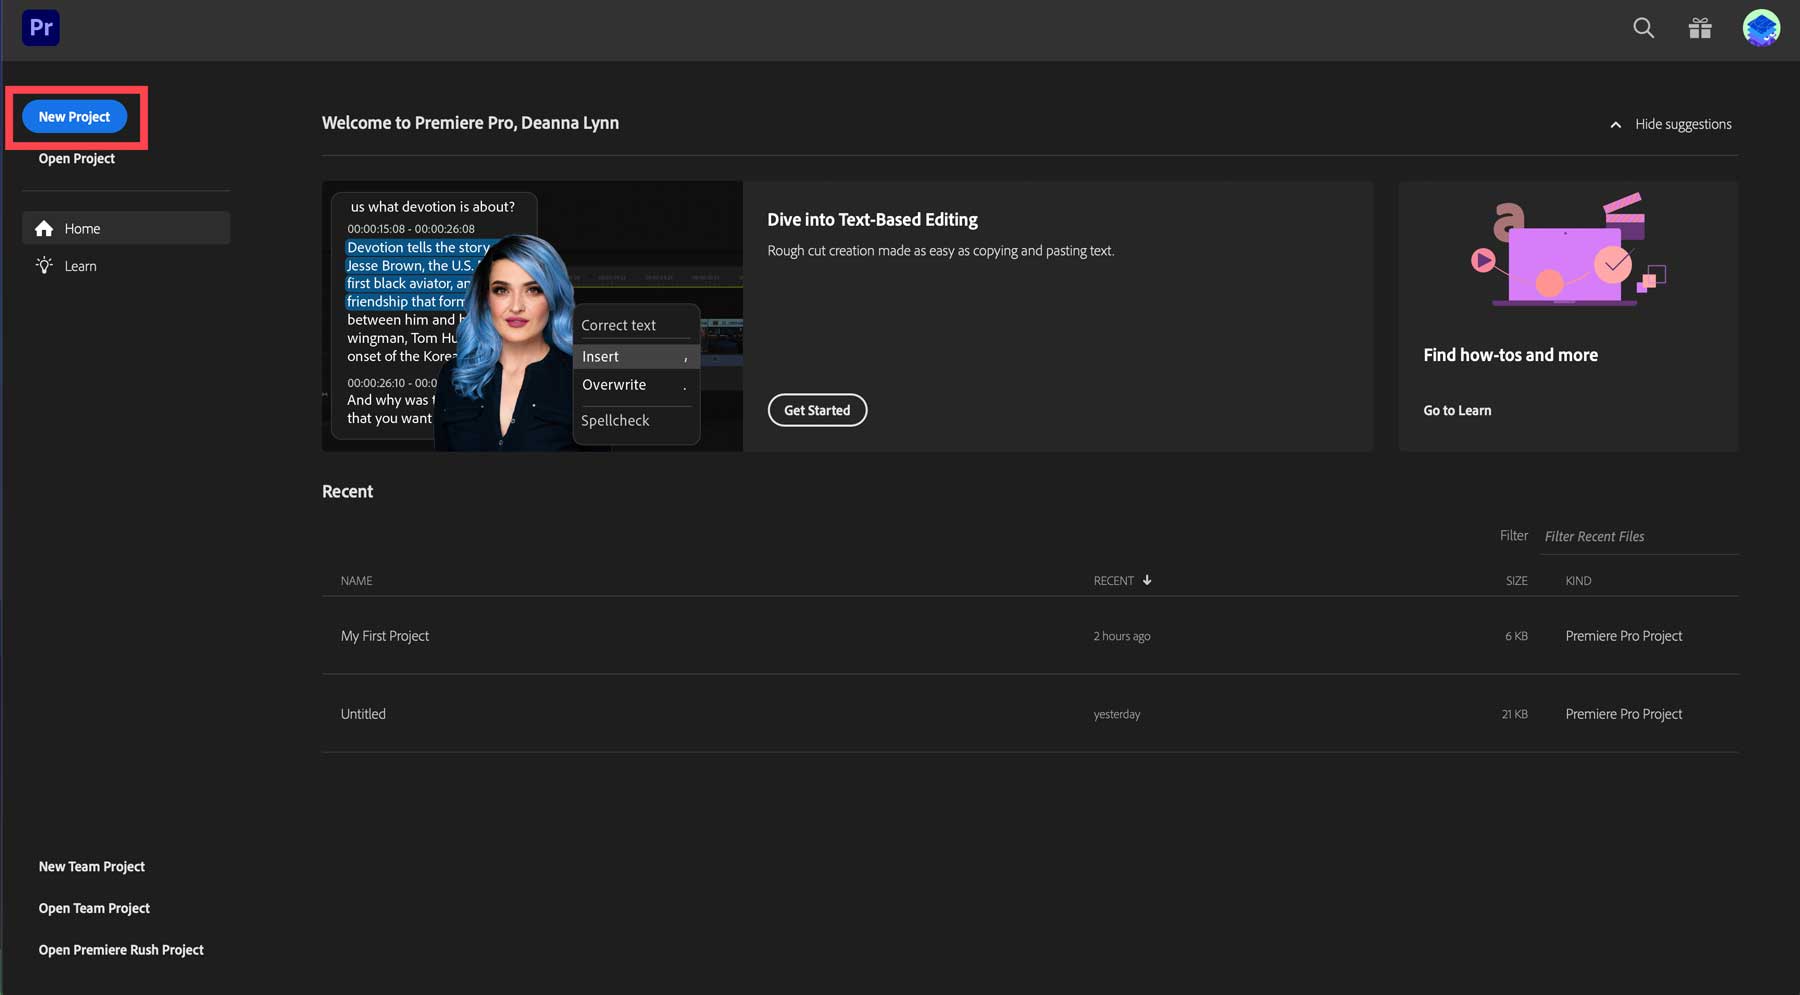
Task: Click the Premiere Pro logo icon
Action: tap(40, 27)
